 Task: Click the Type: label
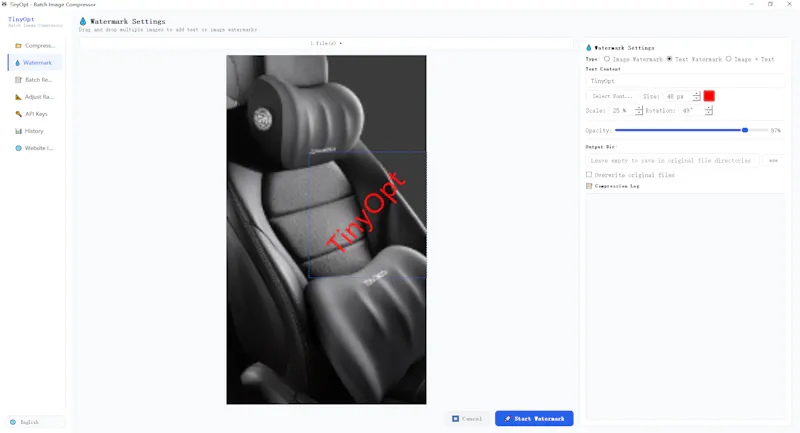592,59
